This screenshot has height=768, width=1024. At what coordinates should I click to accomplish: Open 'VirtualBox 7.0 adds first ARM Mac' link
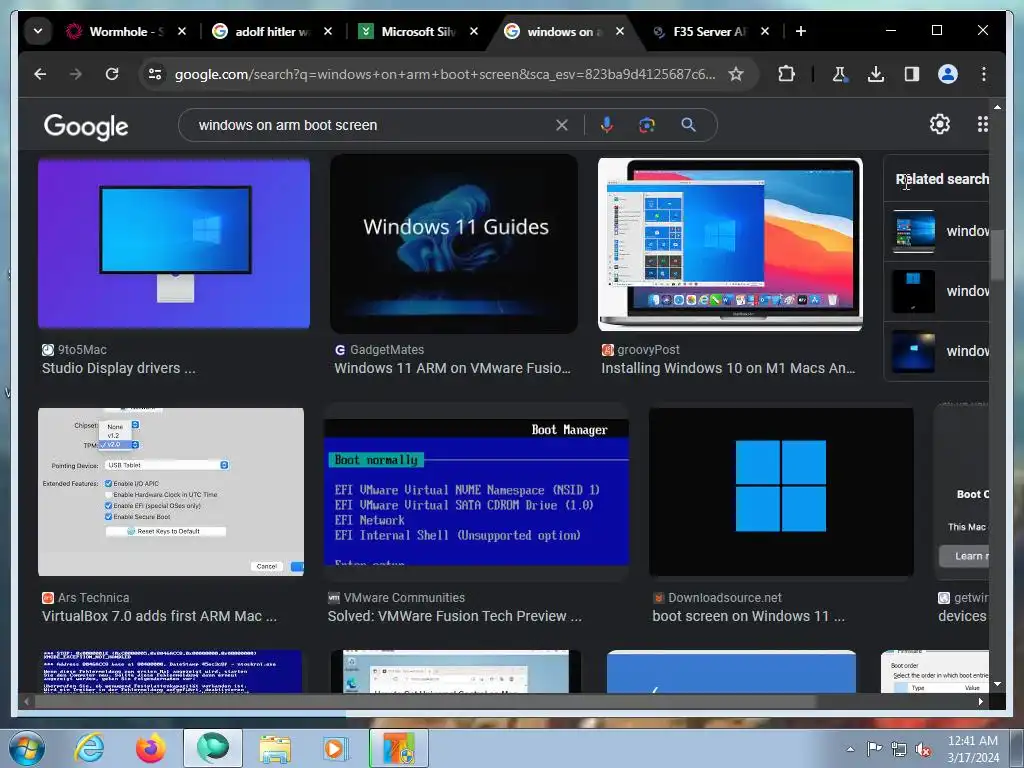pos(159,616)
